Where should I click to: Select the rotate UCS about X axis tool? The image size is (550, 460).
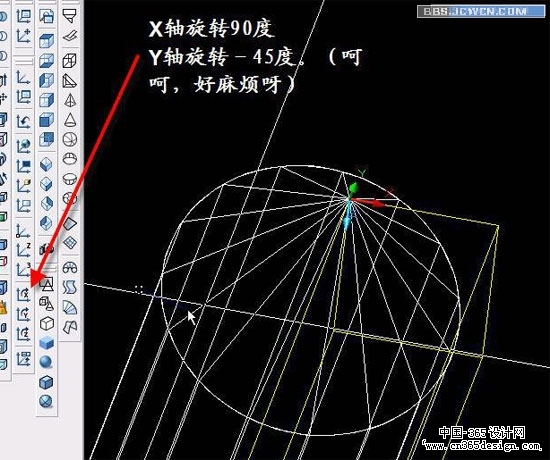pyautogui.click(x=24, y=294)
